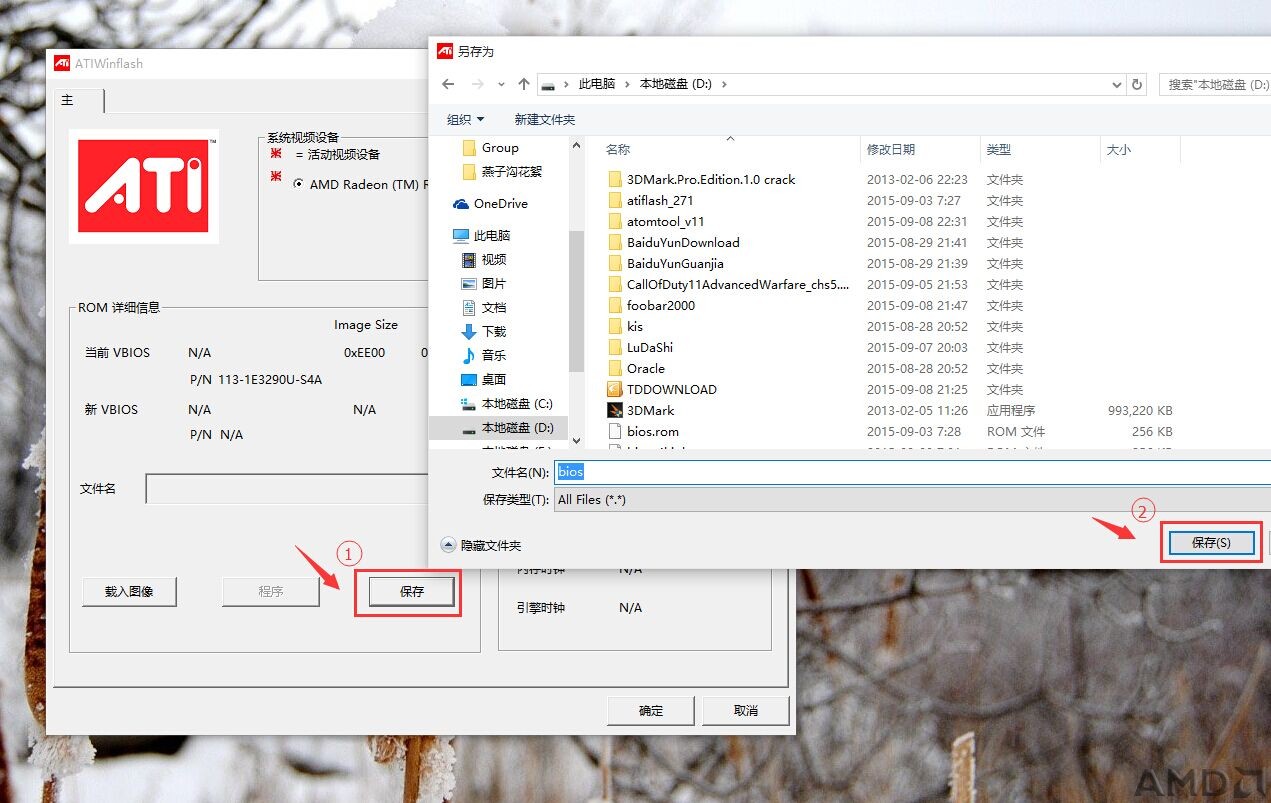The width and height of the screenshot is (1271, 803).
Task: Select CallOfDuty11AdvancedWarfare folder
Action: point(728,284)
